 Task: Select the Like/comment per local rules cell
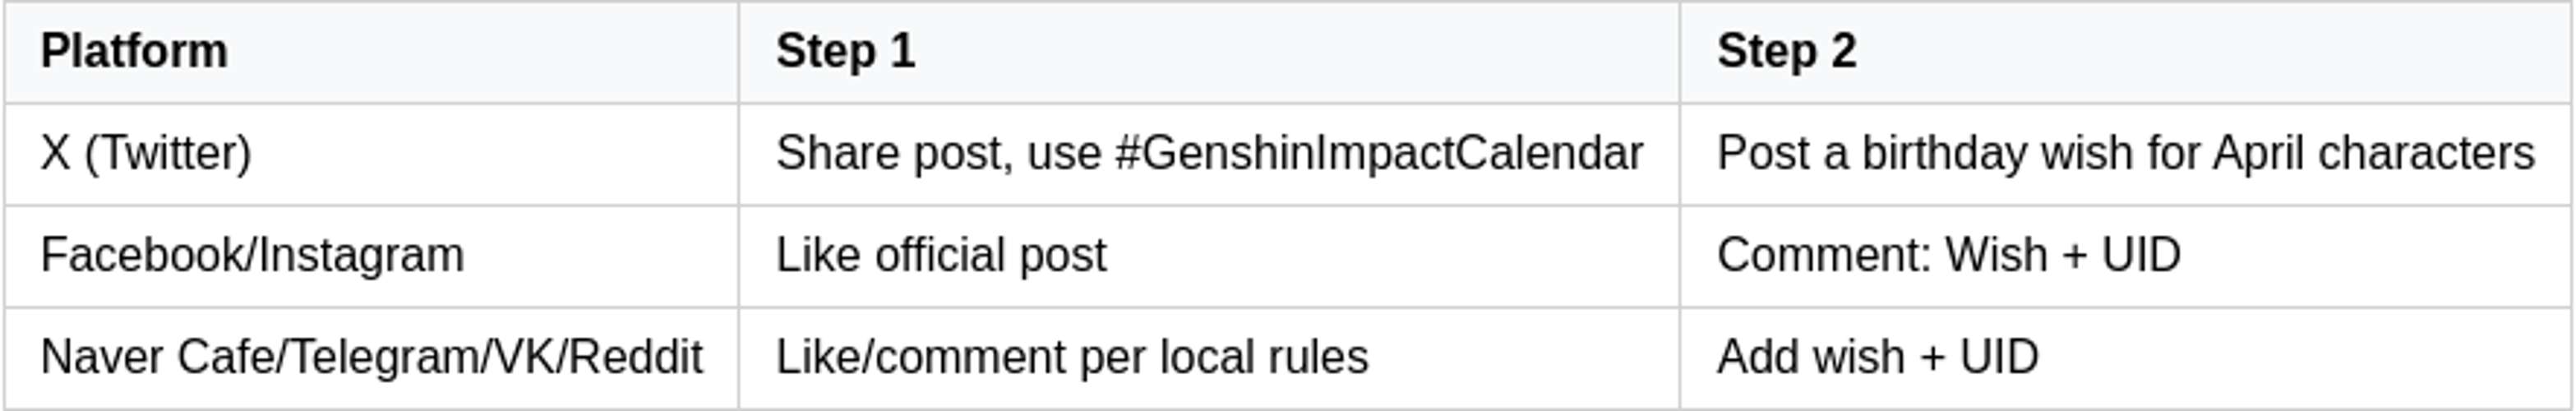[1072, 358]
